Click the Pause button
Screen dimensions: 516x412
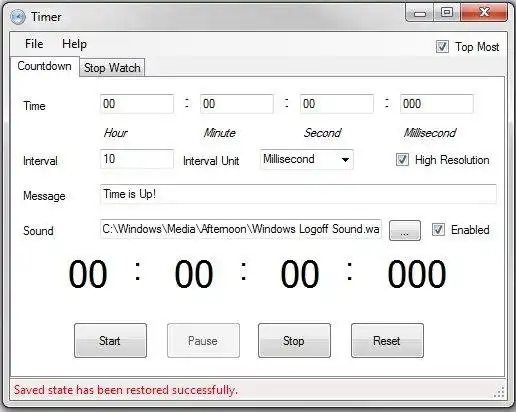pos(203,341)
